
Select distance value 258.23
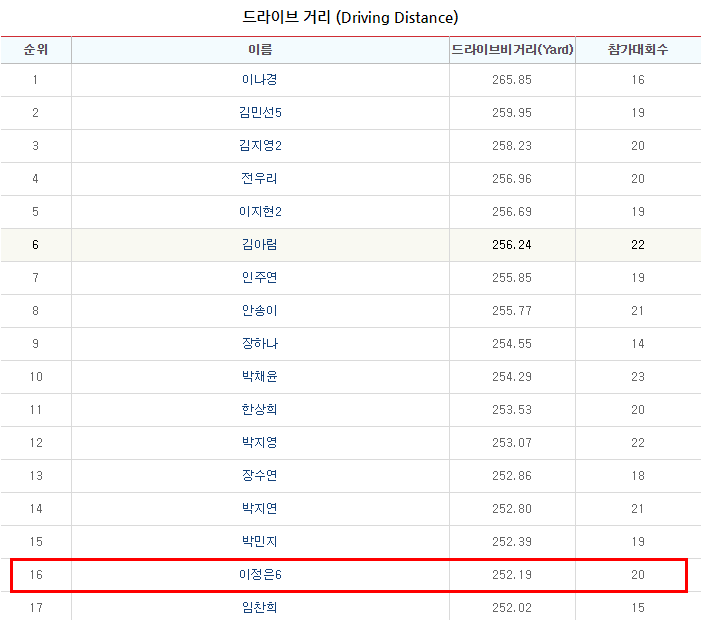pos(512,146)
